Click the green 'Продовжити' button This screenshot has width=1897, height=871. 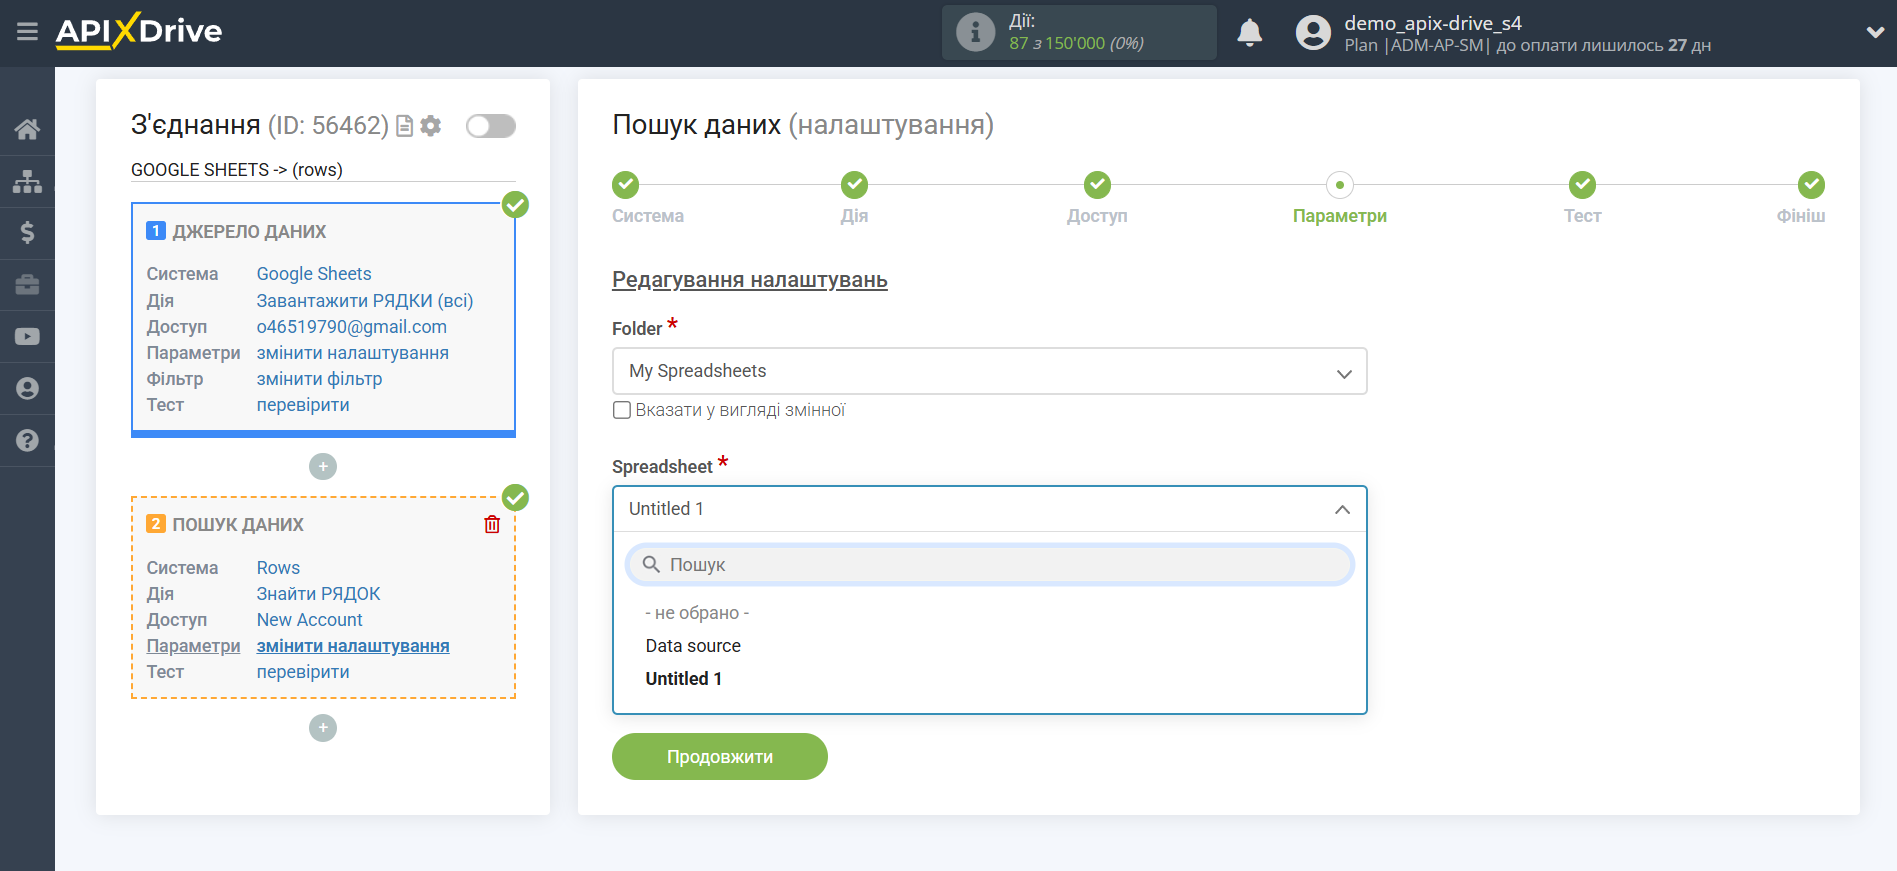click(719, 757)
